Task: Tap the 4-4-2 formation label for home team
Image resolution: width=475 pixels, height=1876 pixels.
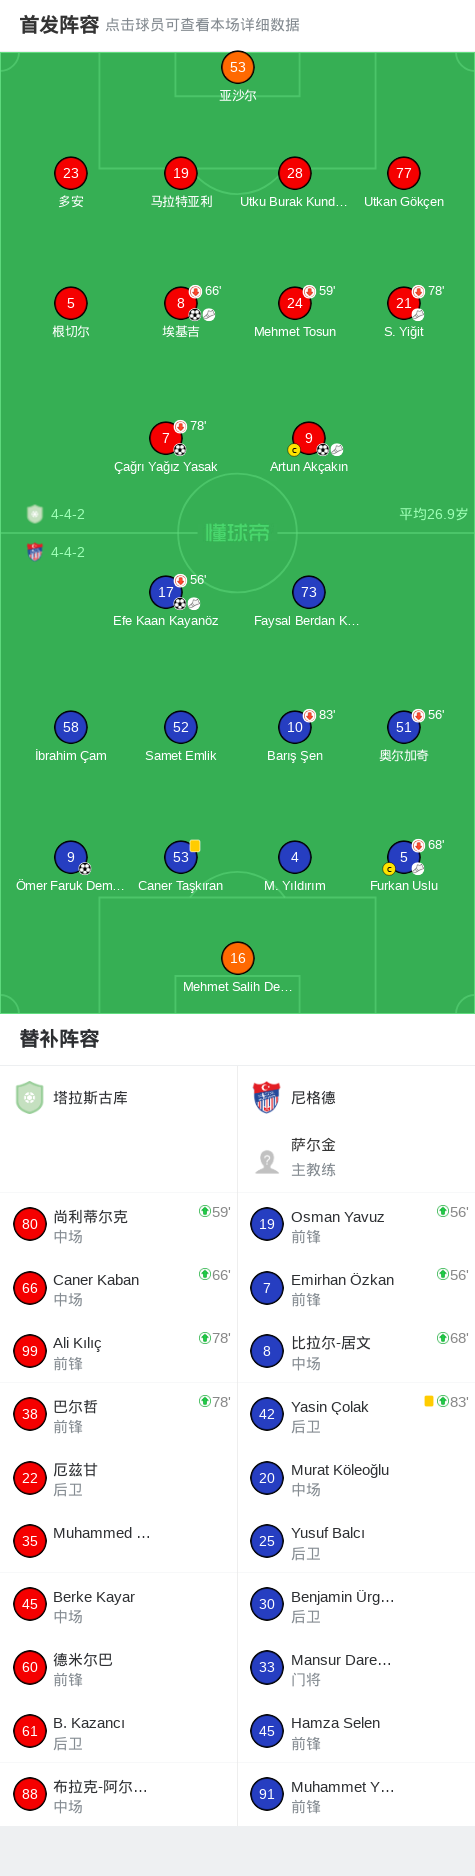Action: click(x=68, y=514)
